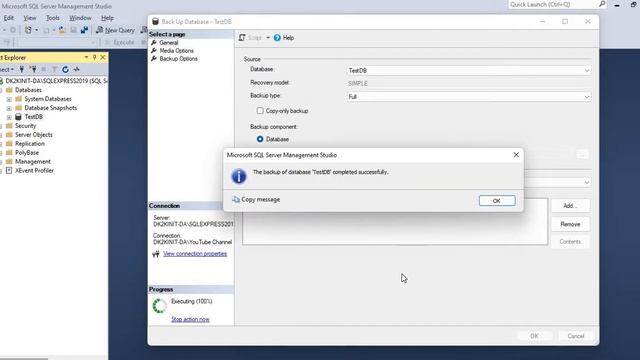
Task: Select the PolyBase folder
Action: (x=27, y=153)
